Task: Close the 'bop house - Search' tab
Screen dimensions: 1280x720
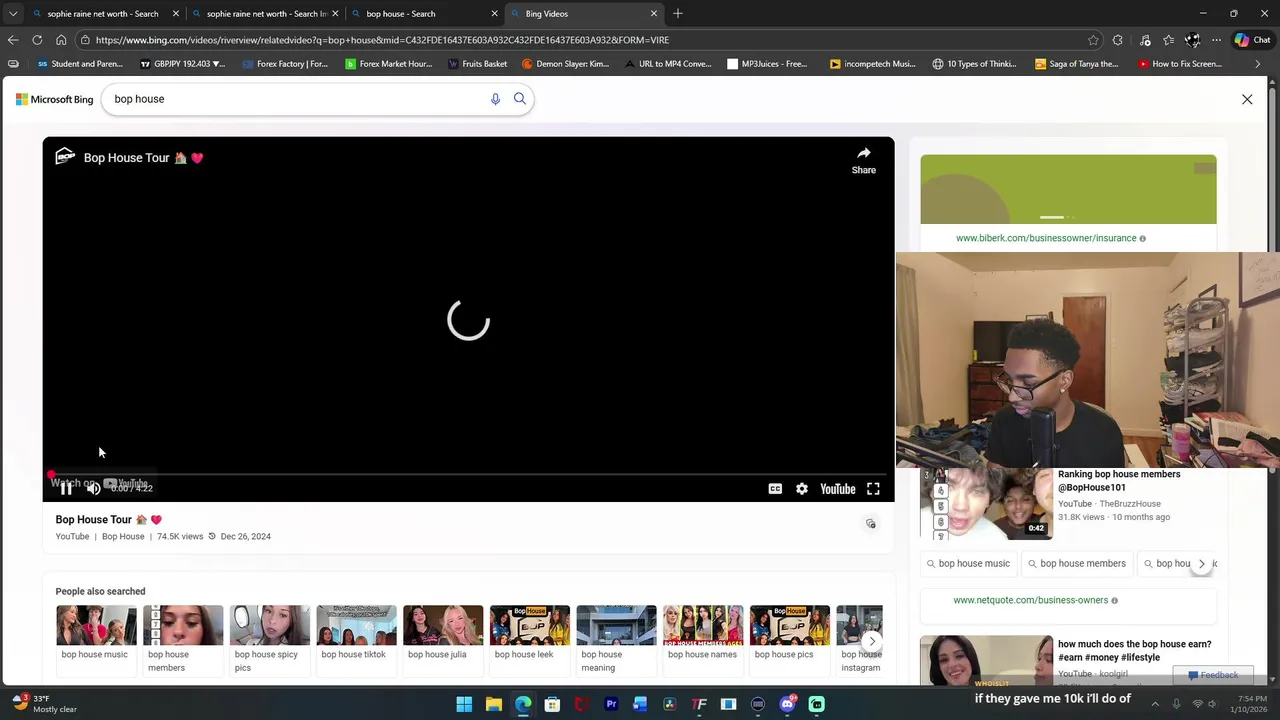Action: (x=494, y=14)
